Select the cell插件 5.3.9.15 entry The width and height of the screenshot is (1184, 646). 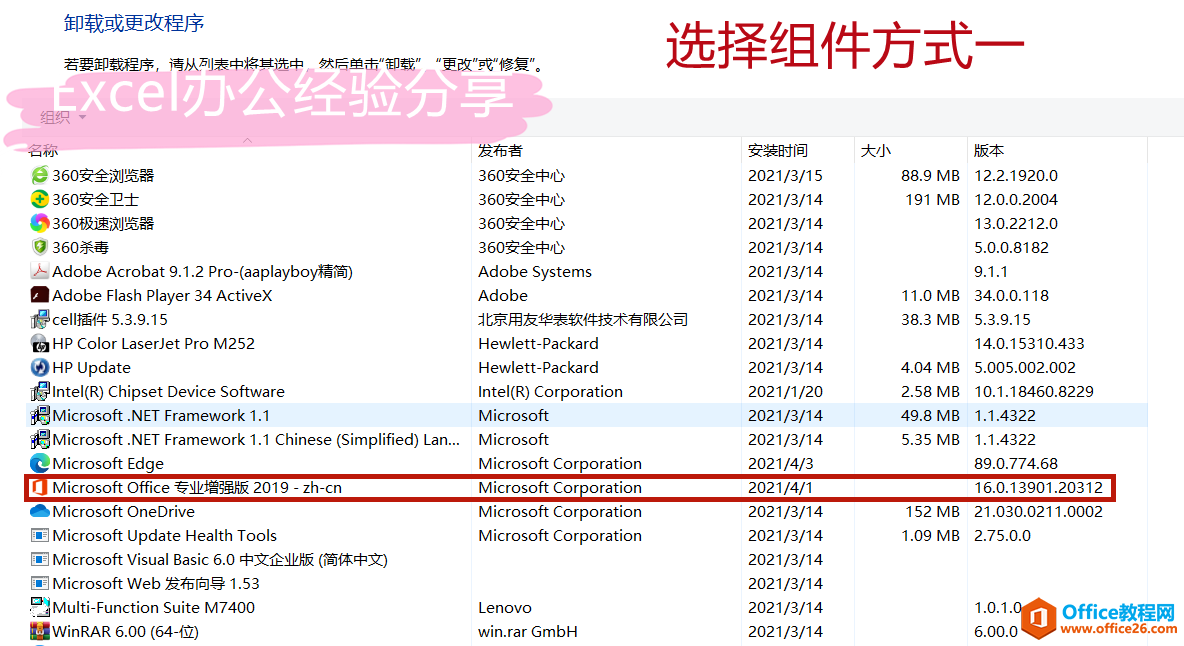click(109, 320)
